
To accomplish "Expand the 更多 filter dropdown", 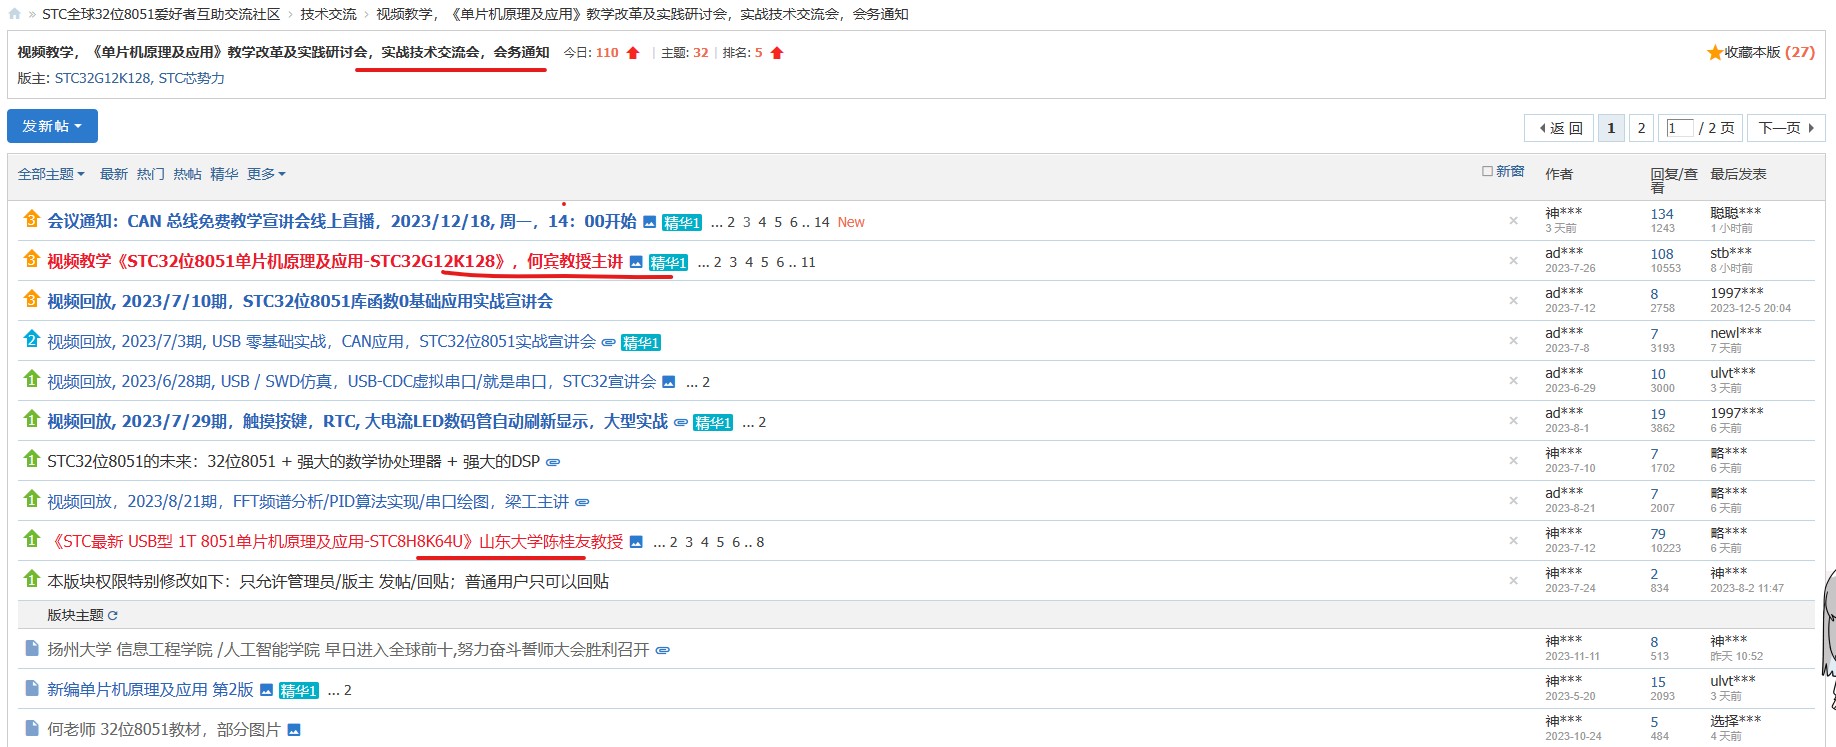I will (x=266, y=174).
